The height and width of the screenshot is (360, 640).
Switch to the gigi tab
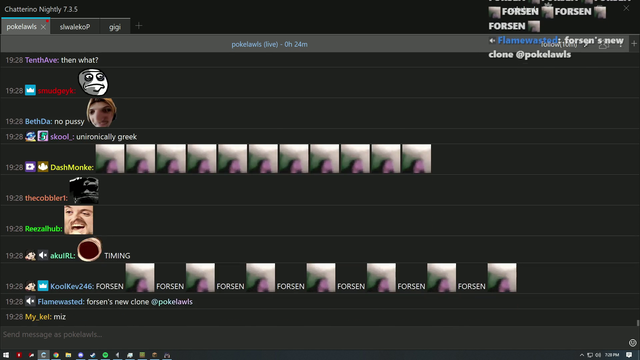115,27
